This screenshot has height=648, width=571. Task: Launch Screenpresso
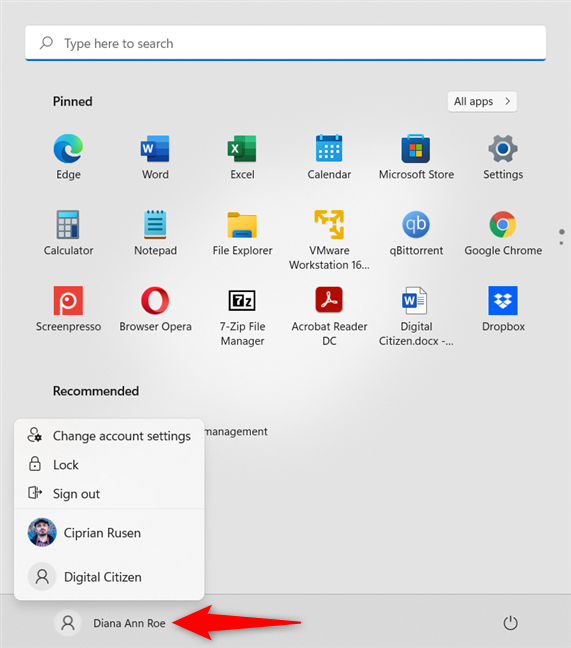(68, 309)
